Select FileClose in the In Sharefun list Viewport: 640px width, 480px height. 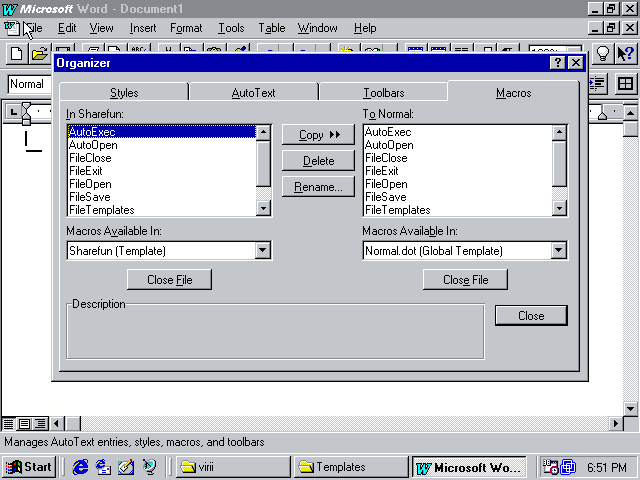click(x=162, y=158)
